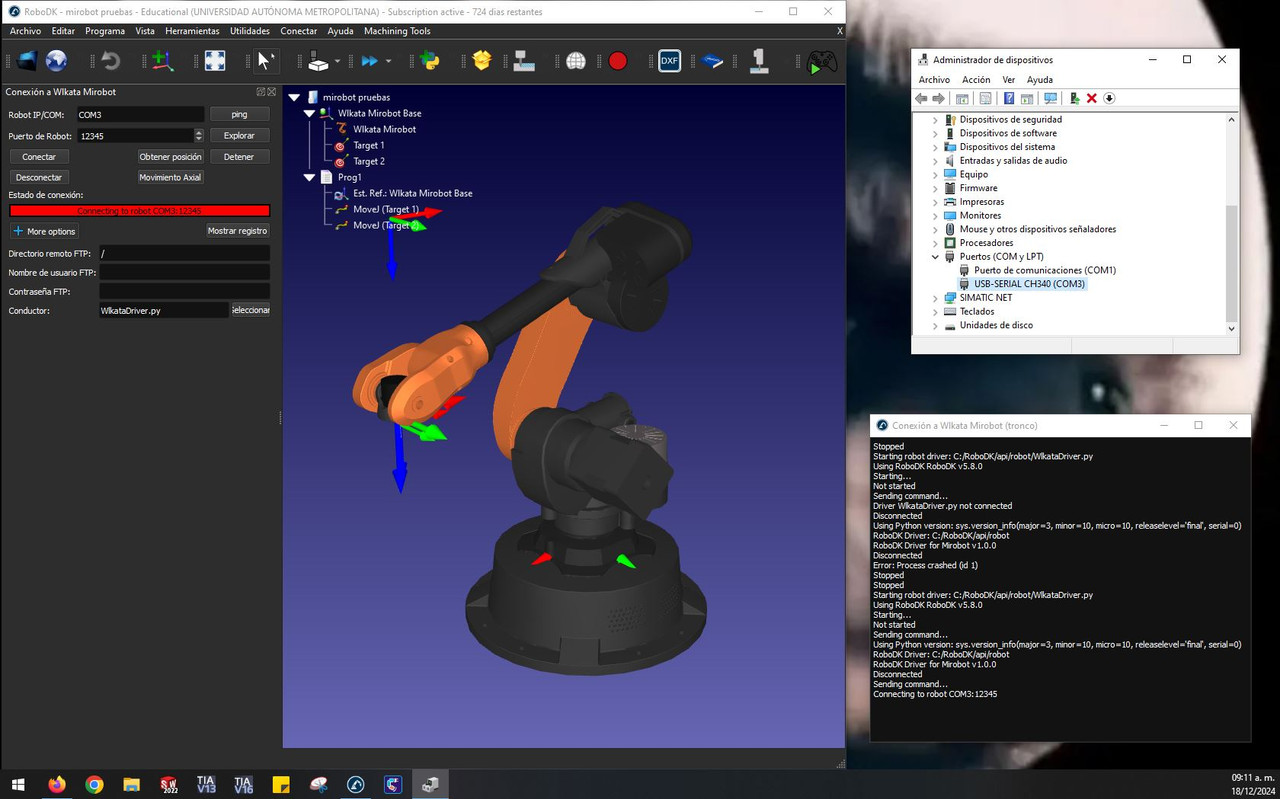1280x799 pixels.
Task: Click the 3D print project icon
Action: (x=524, y=61)
